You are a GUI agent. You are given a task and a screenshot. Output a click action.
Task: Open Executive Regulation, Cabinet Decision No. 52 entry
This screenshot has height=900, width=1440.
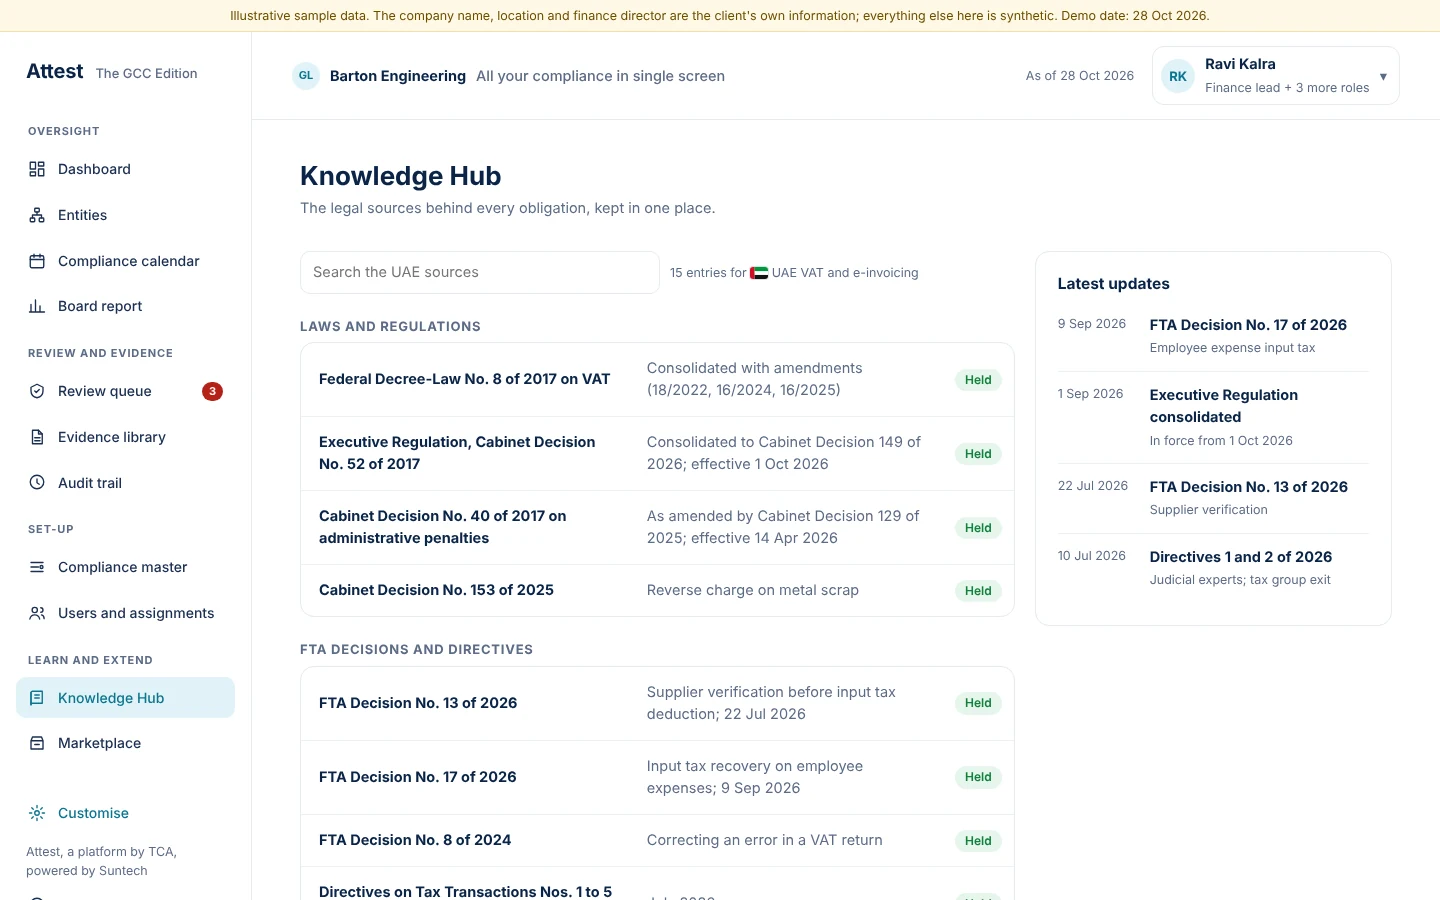pos(657,453)
